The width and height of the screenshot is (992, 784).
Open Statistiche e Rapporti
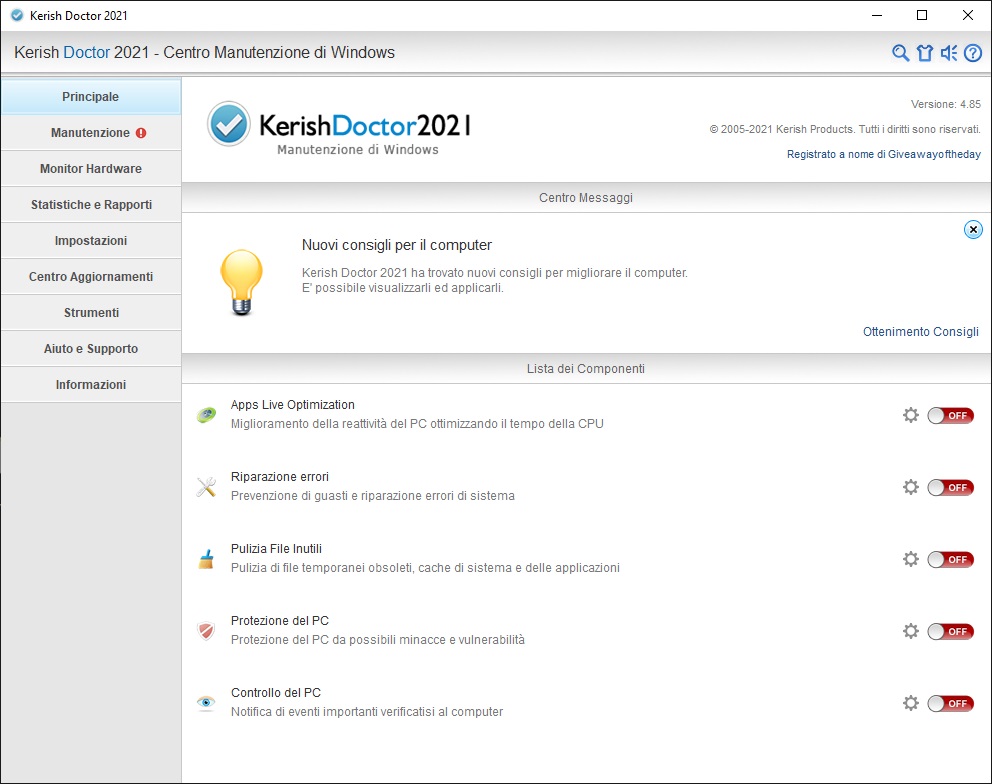tap(90, 205)
